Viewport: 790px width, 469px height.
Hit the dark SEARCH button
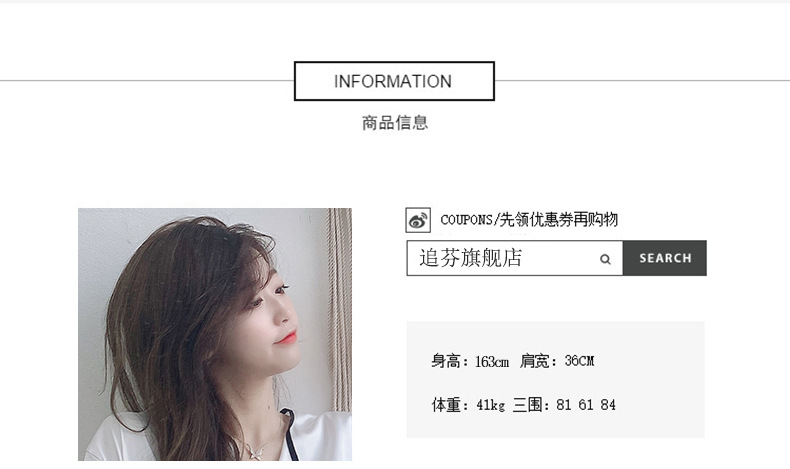pos(665,258)
